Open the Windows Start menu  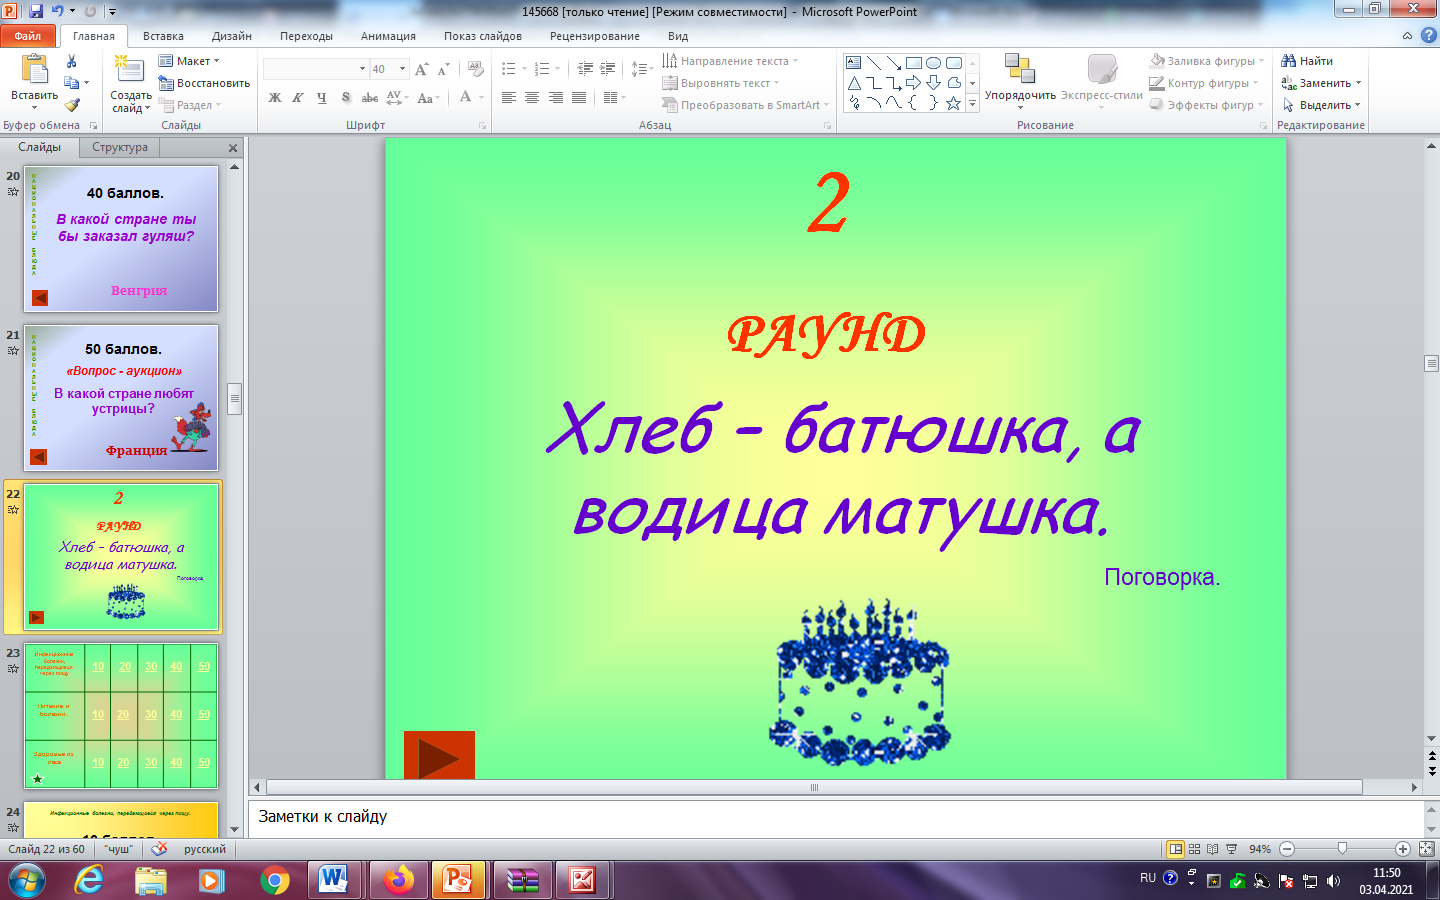tap(27, 880)
